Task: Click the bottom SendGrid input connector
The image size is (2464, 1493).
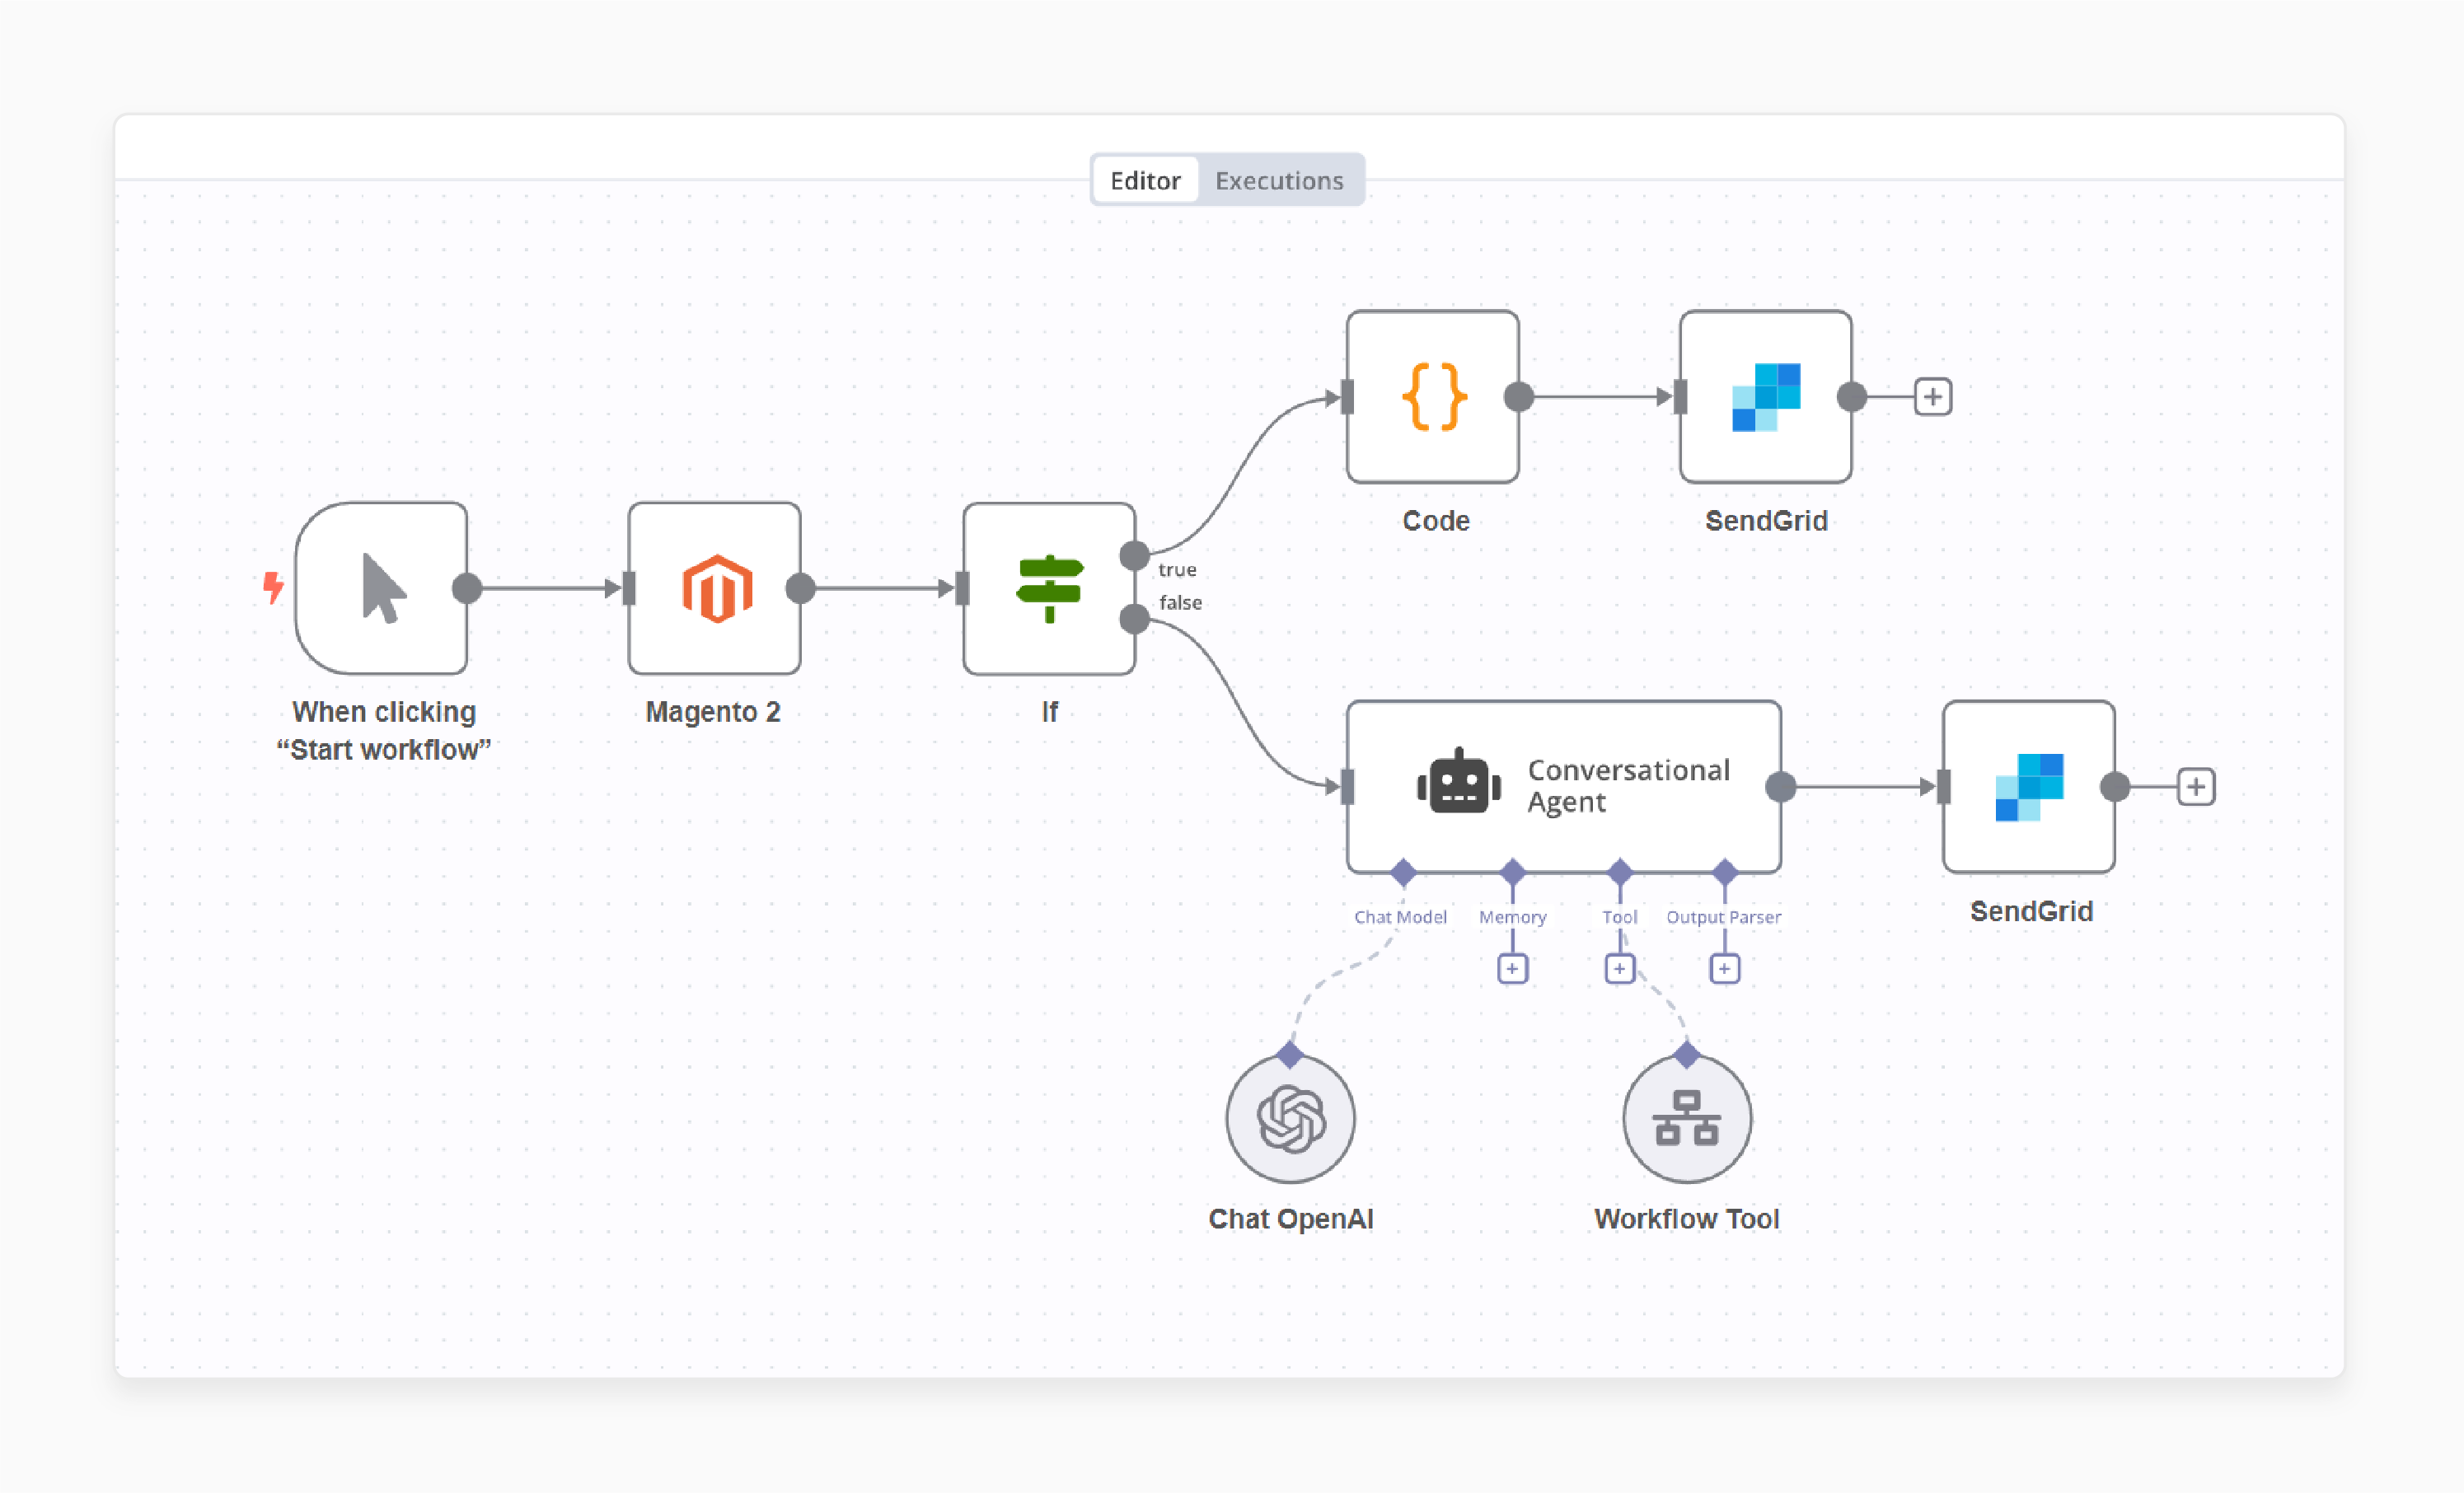Action: (x=1943, y=787)
